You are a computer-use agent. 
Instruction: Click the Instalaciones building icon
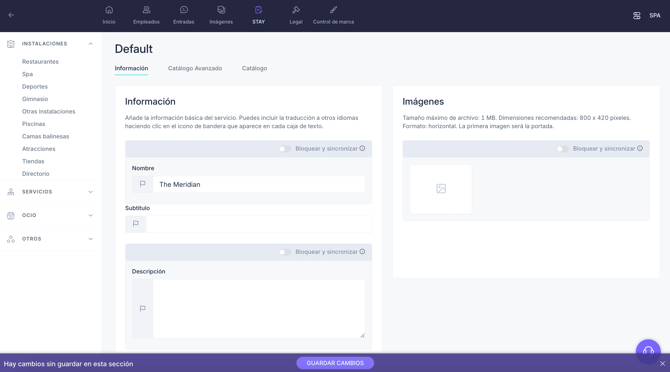(x=11, y=44)
